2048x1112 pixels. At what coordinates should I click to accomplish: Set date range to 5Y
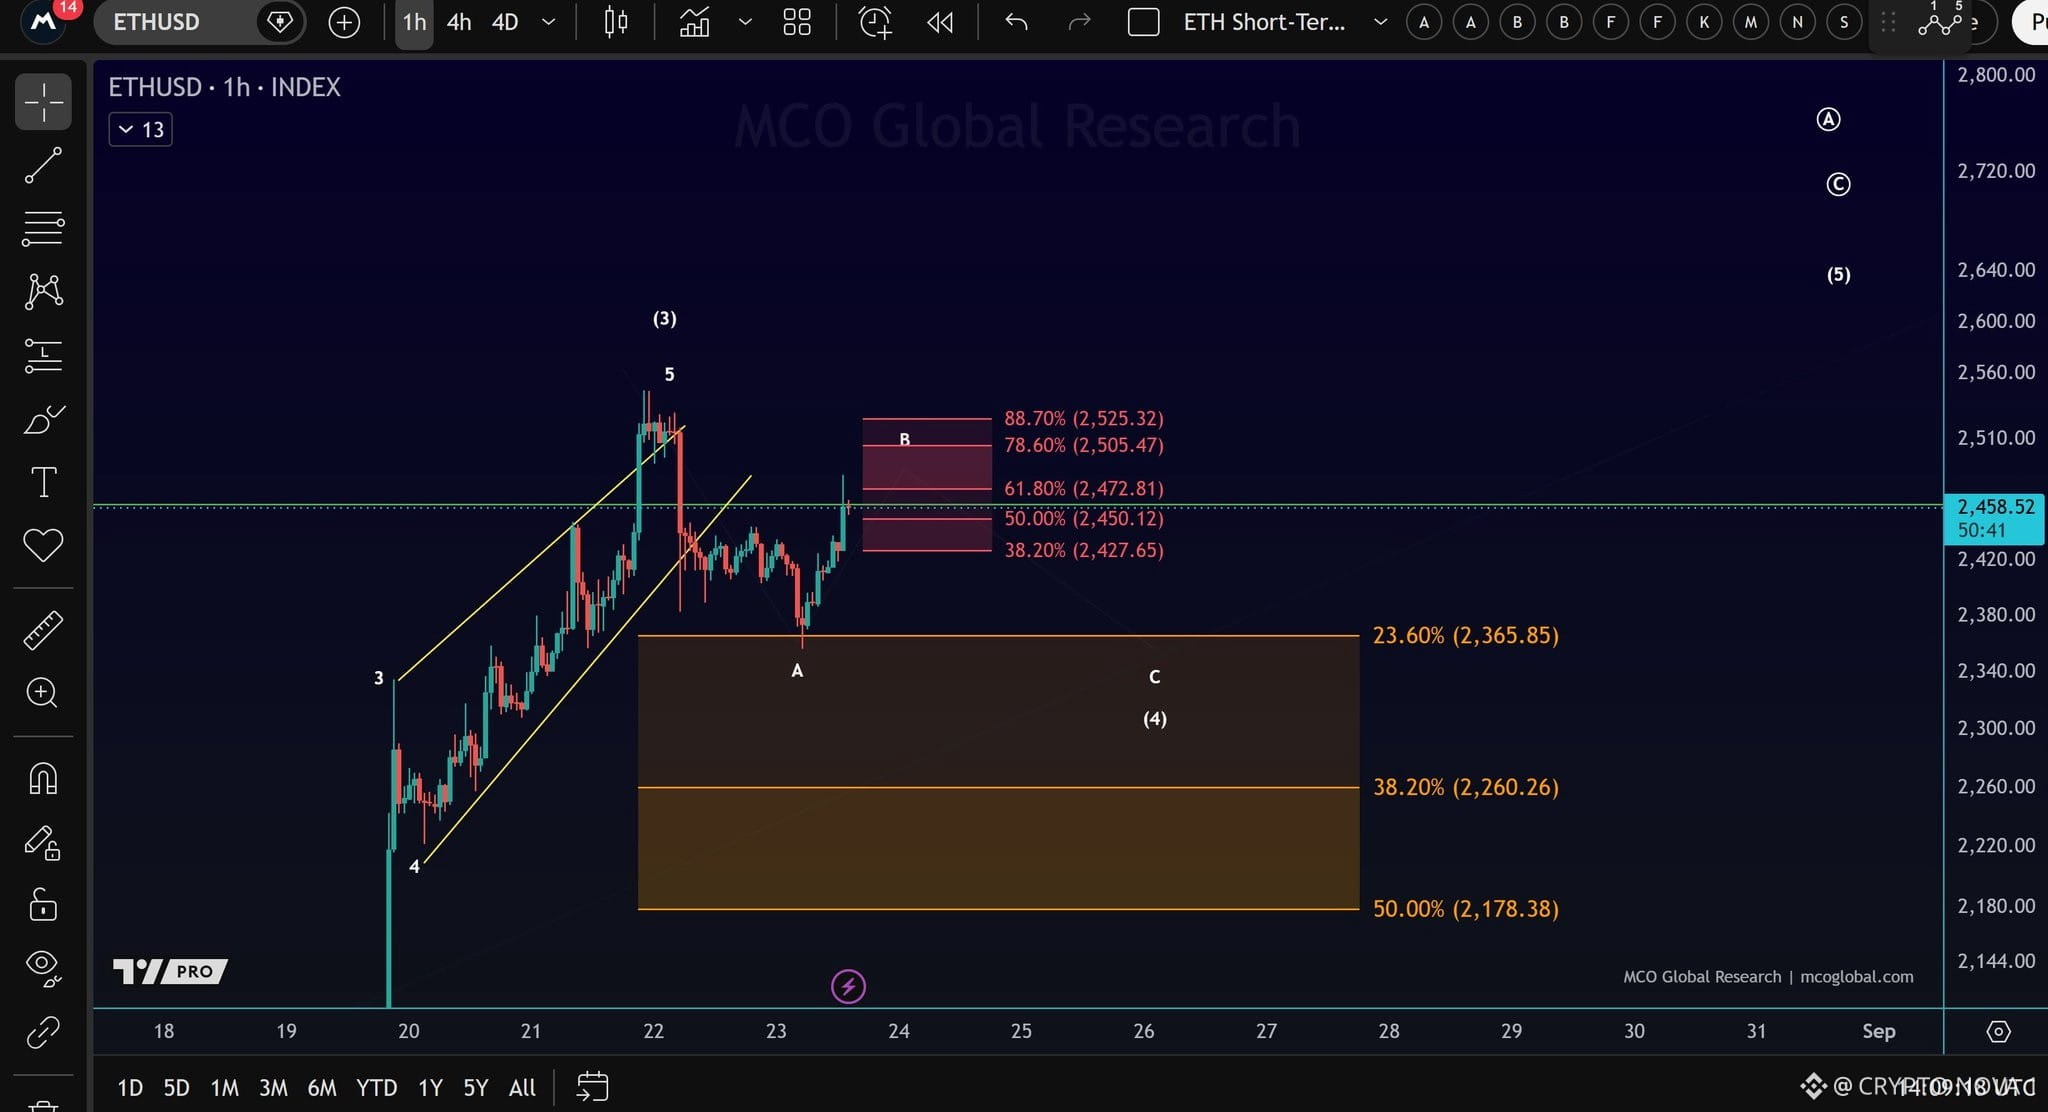pyautogui.click(x=476, y=1088)
